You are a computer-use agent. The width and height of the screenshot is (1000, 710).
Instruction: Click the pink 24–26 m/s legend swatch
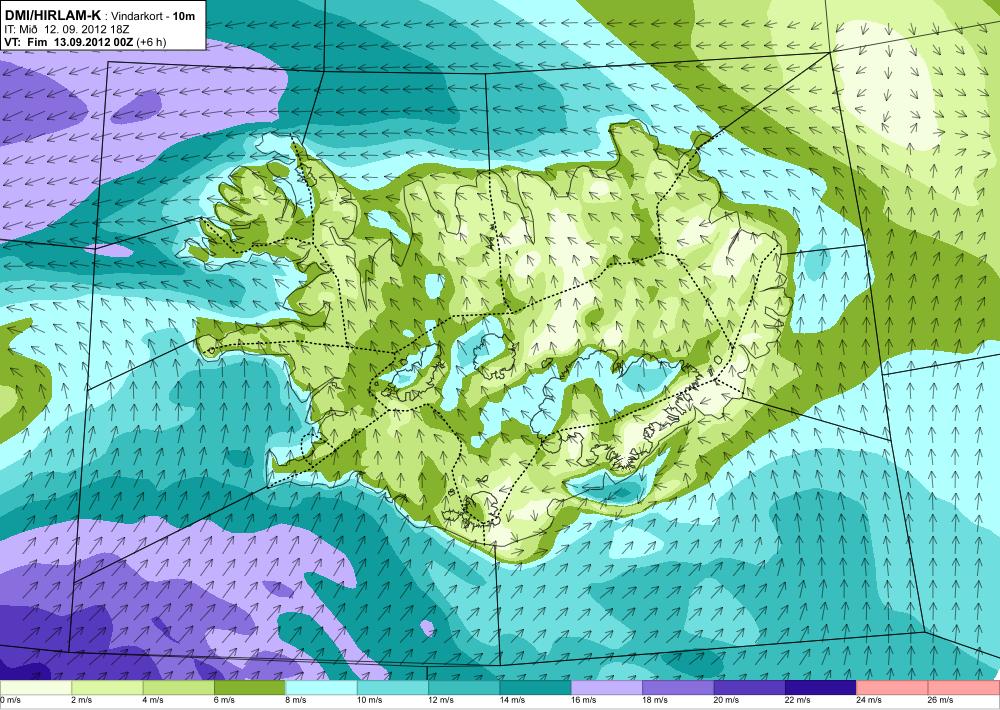(893, 688)
